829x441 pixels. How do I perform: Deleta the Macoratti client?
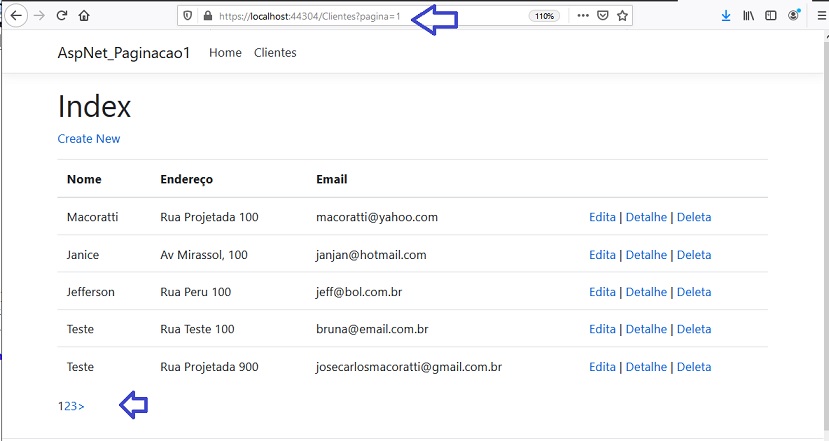(694, 217)
